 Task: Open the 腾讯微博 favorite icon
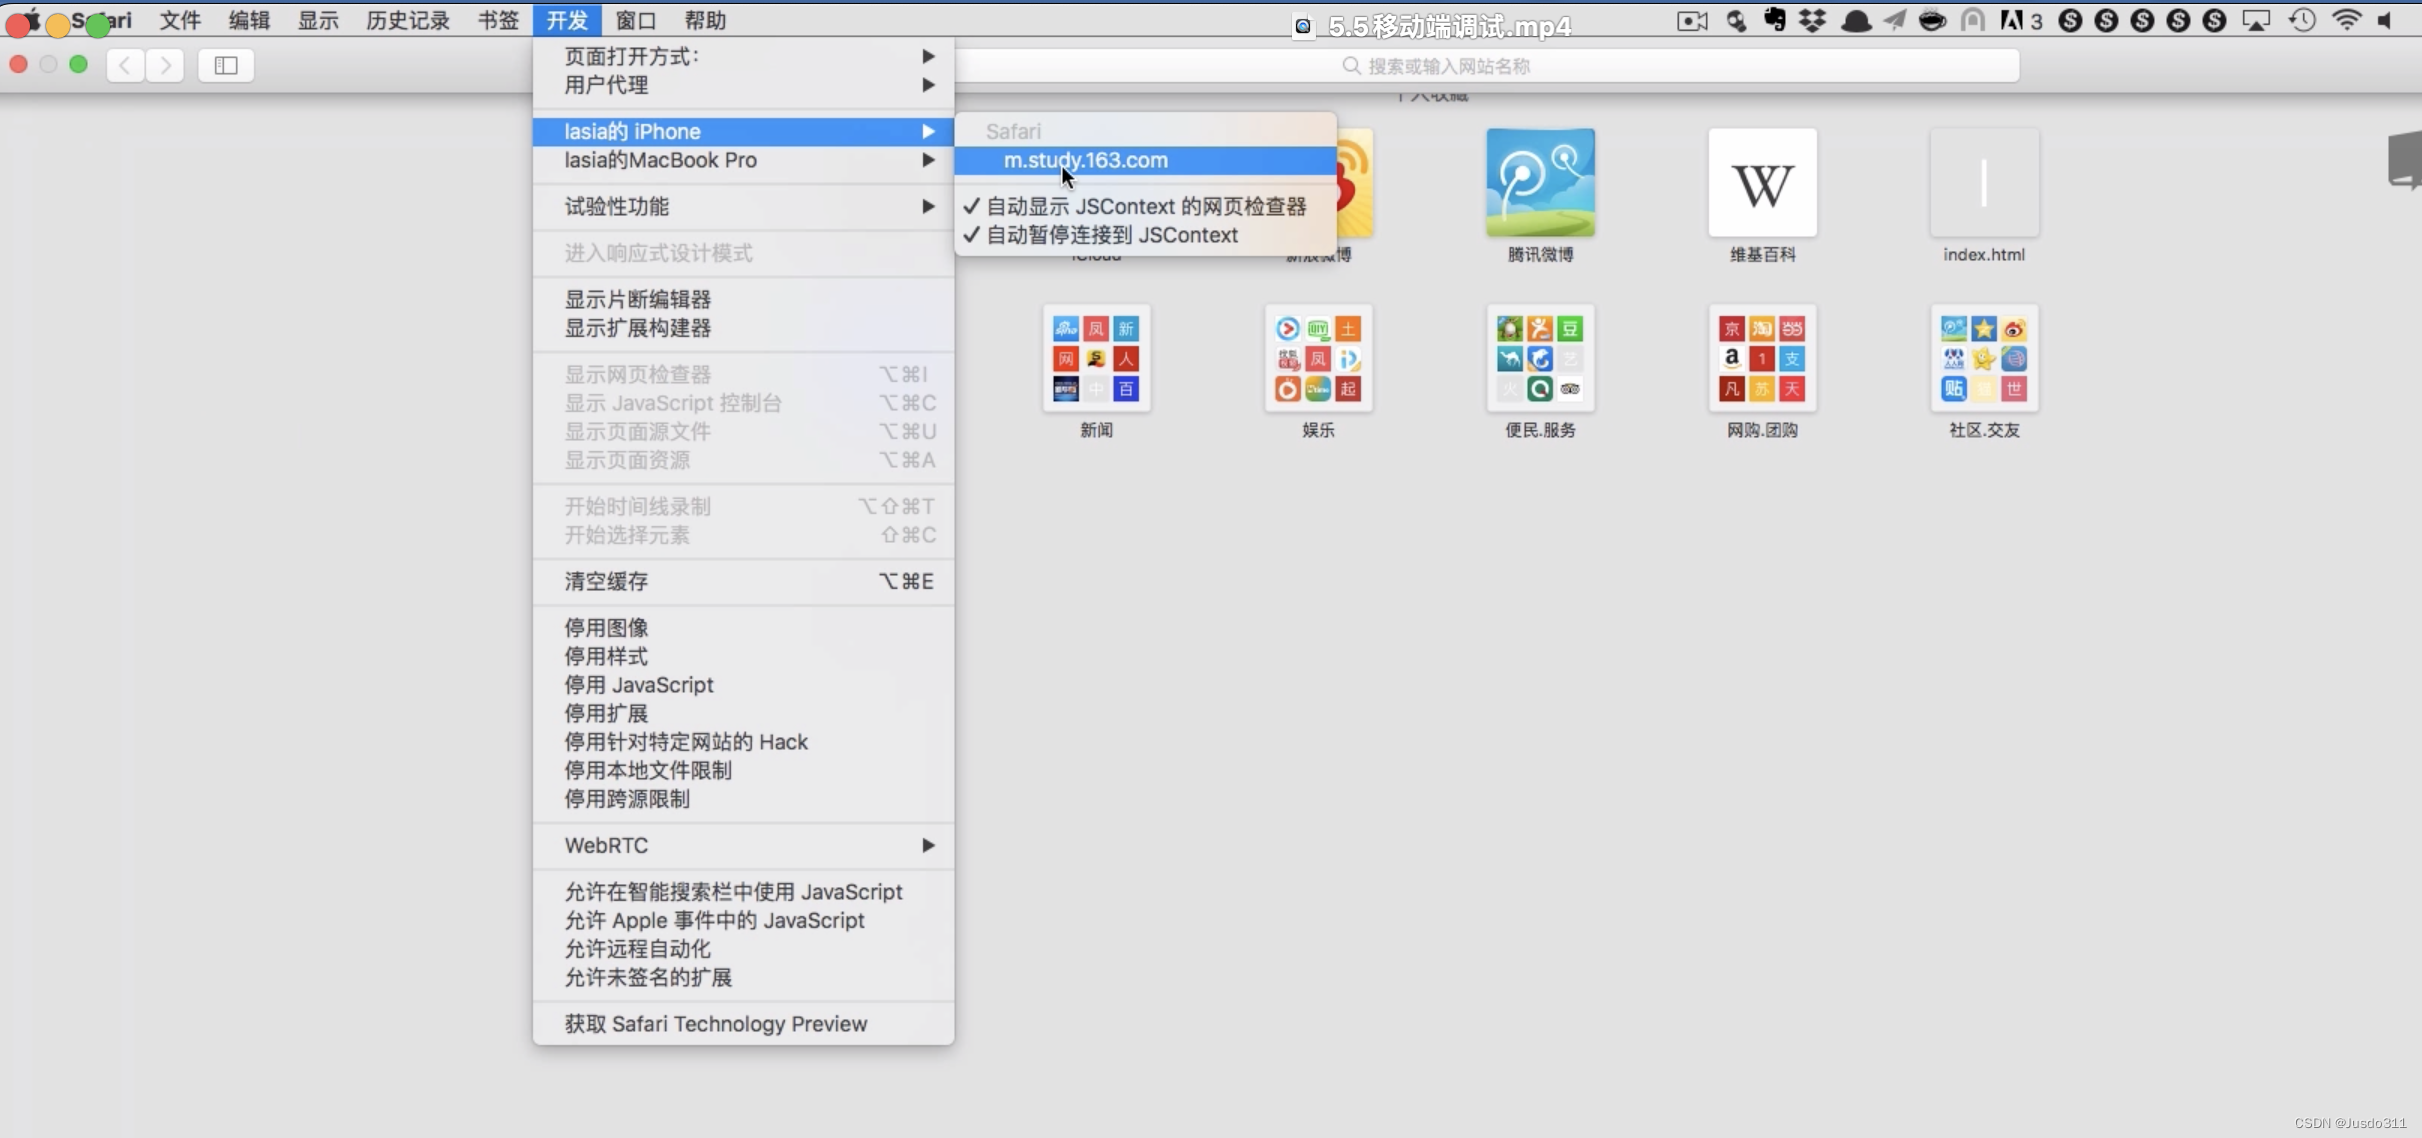click(x=1540, y=183)
